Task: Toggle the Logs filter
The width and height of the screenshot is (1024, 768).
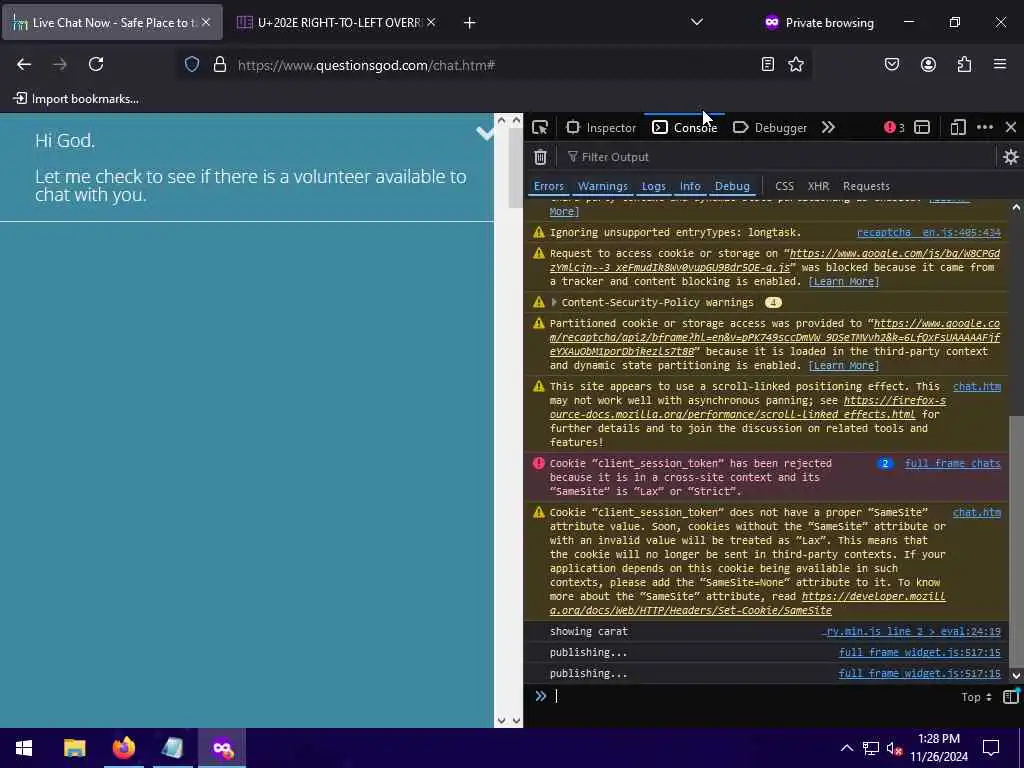Action: (x=653, y=186)
